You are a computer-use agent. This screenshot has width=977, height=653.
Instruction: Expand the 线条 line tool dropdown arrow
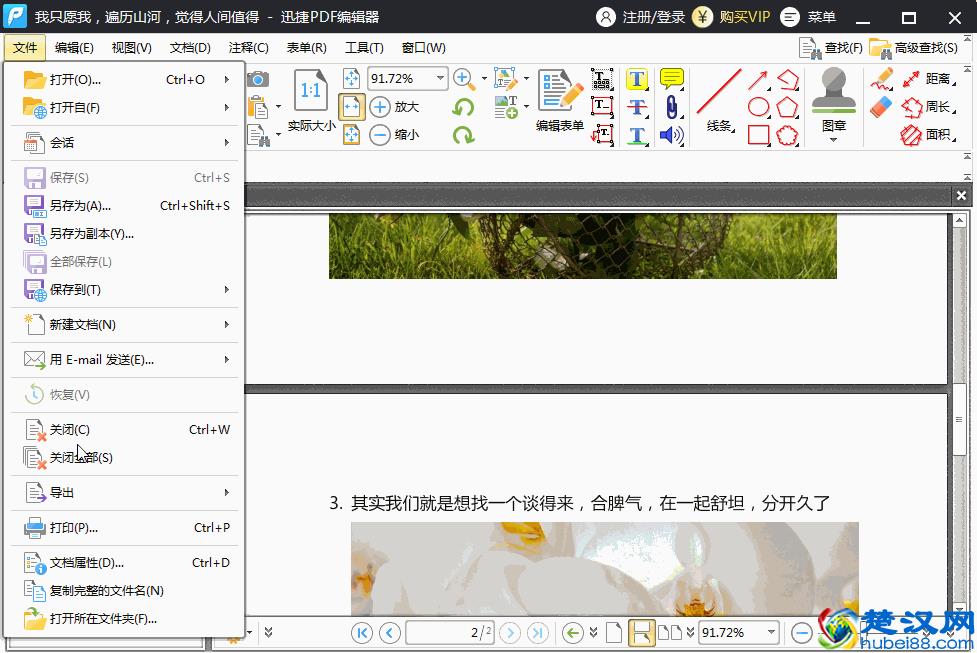(733, 129)
